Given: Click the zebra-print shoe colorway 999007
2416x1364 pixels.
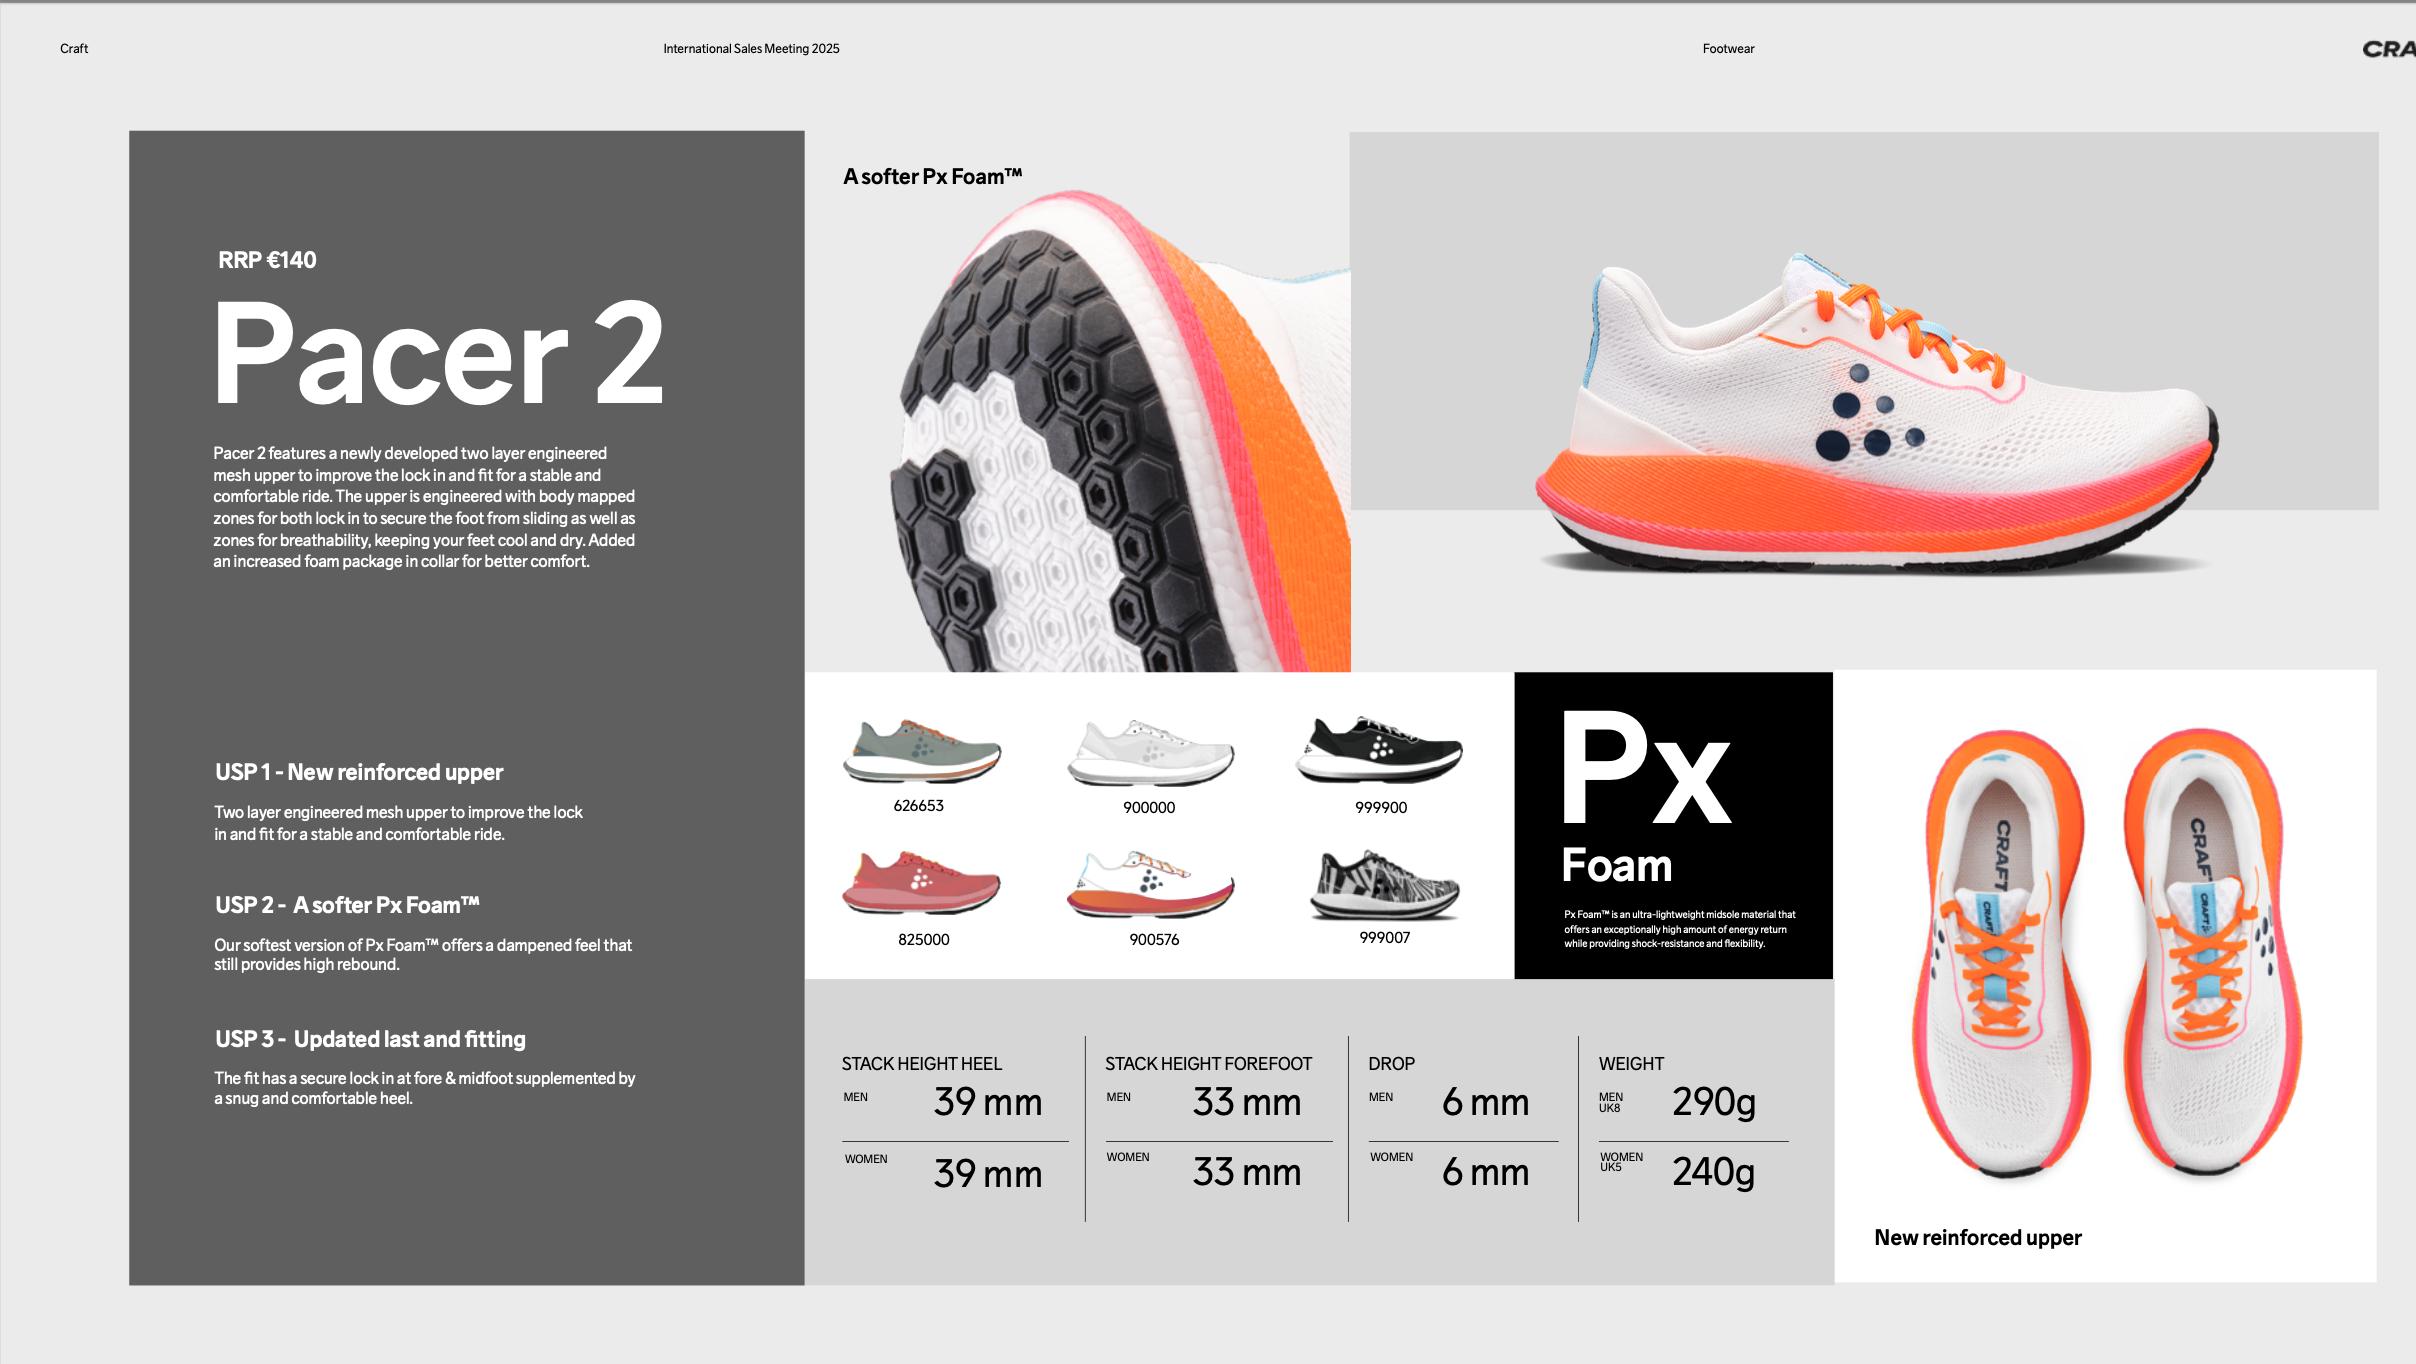Looking at the screenshot, I should click(x=1384, y=886).
